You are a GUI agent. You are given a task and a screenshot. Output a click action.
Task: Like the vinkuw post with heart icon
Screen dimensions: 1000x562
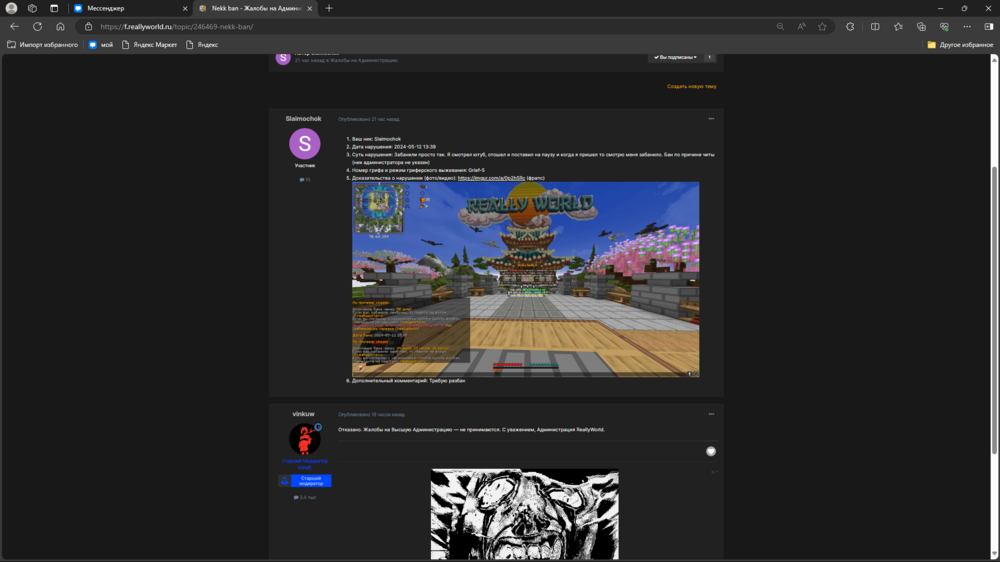click(711, 452)
